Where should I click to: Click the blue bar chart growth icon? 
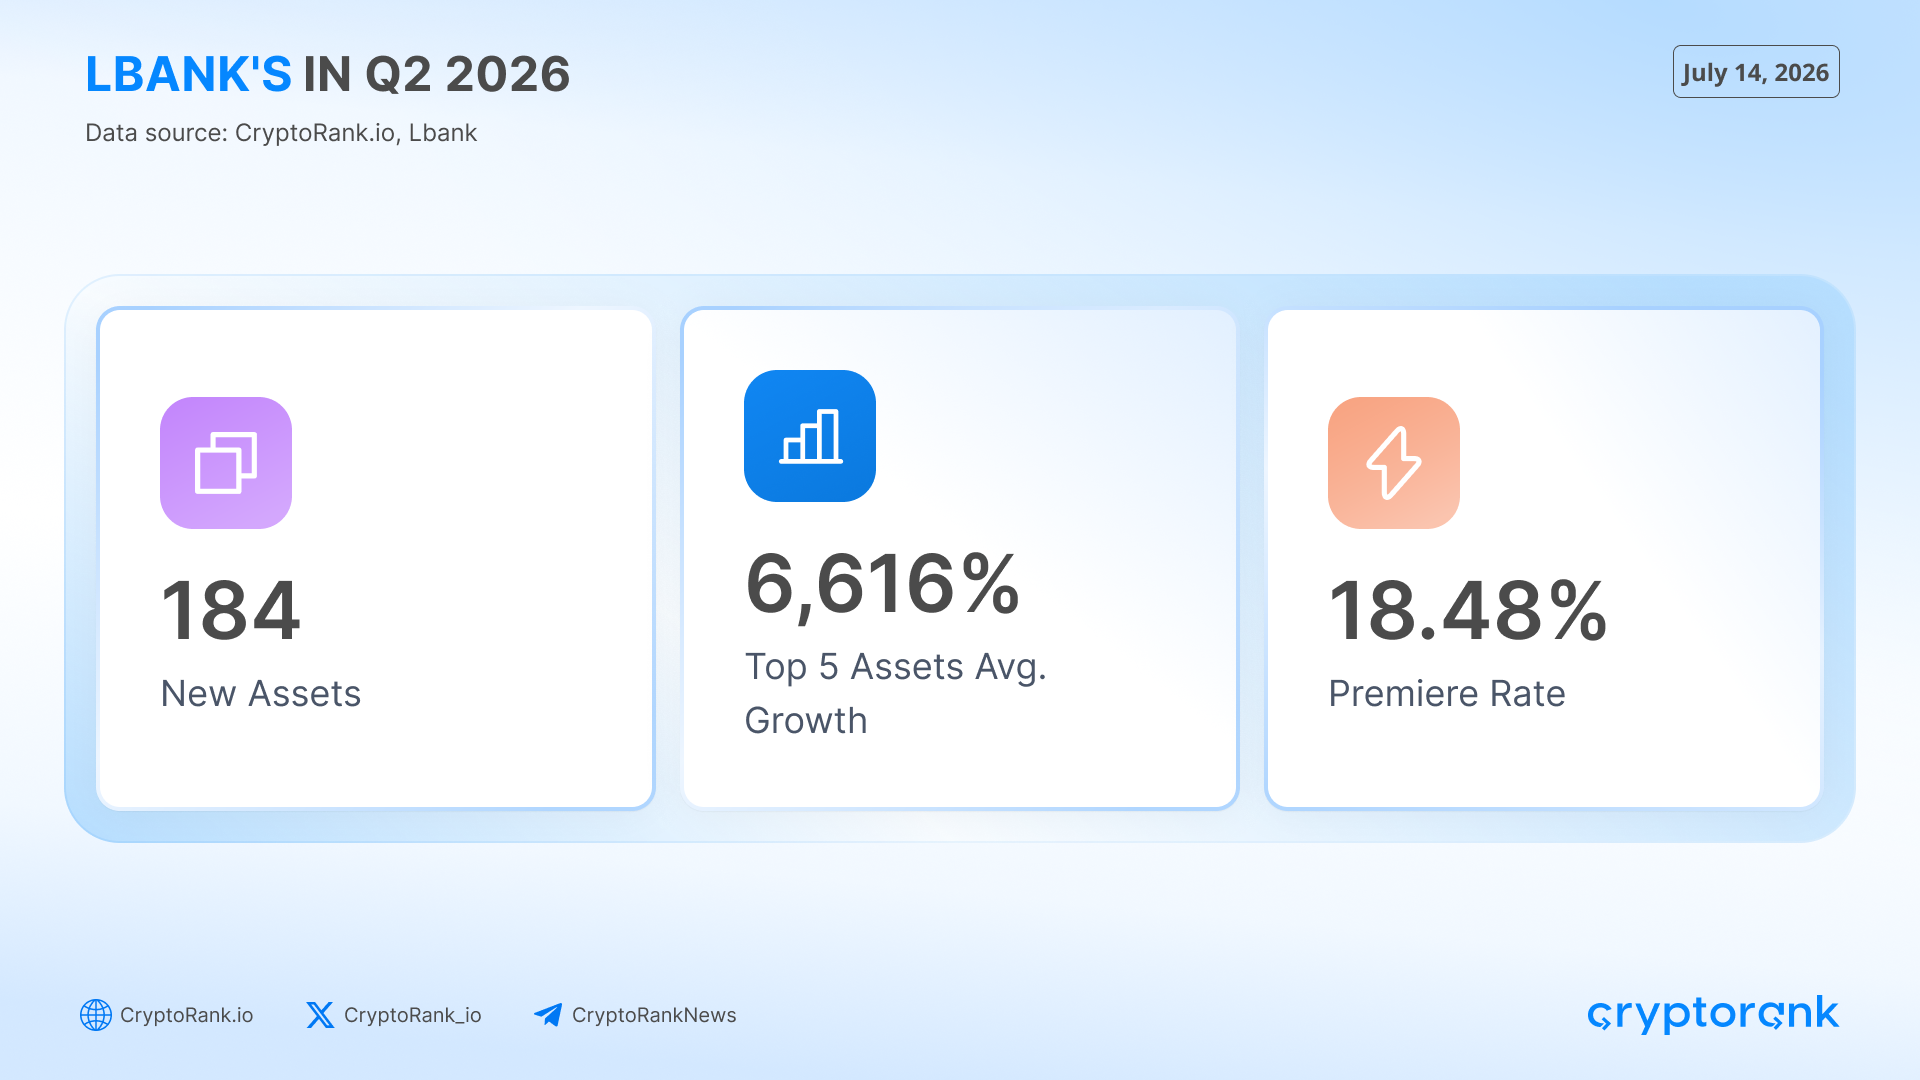click(810, 436)
